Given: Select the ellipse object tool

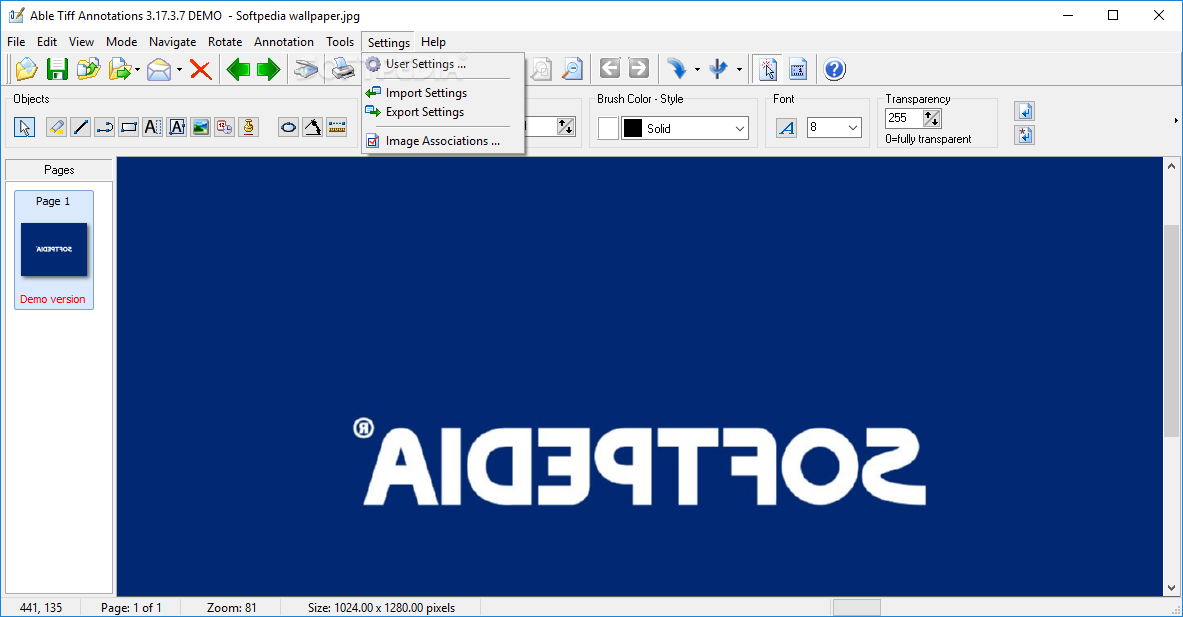Looking at the screenshot, I should (x=288, y=127).
